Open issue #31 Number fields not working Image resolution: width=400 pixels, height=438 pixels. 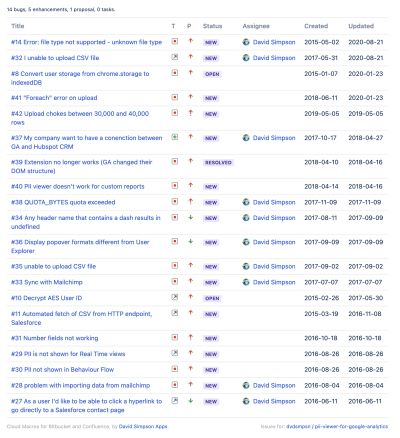[55, 338]
